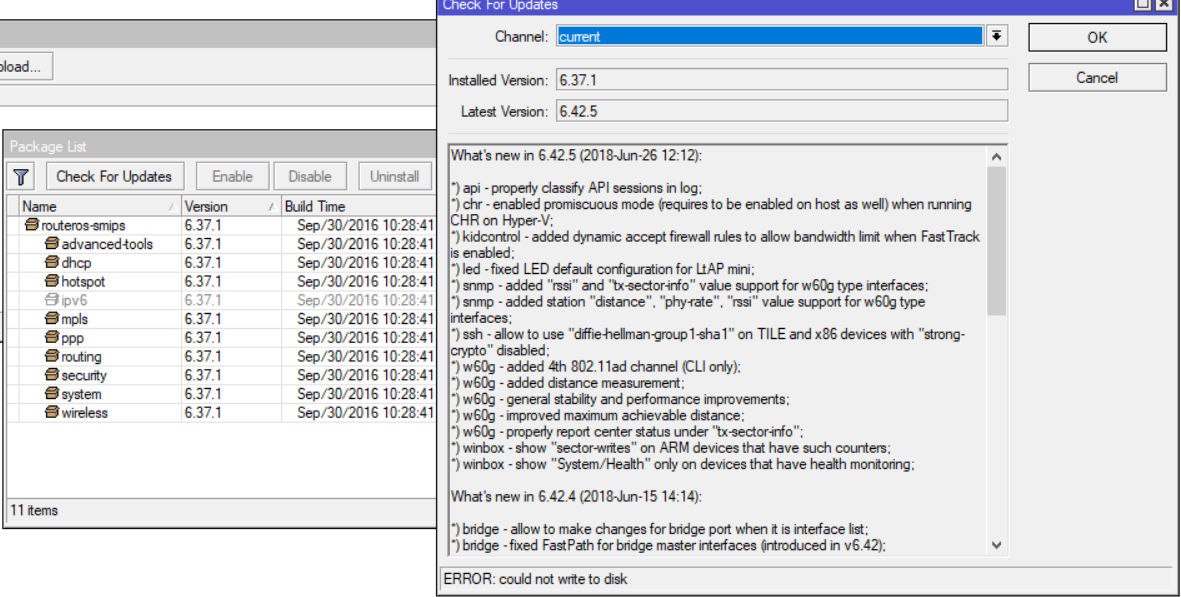Click the changelog scrollbar up arrow

(996, 157)
